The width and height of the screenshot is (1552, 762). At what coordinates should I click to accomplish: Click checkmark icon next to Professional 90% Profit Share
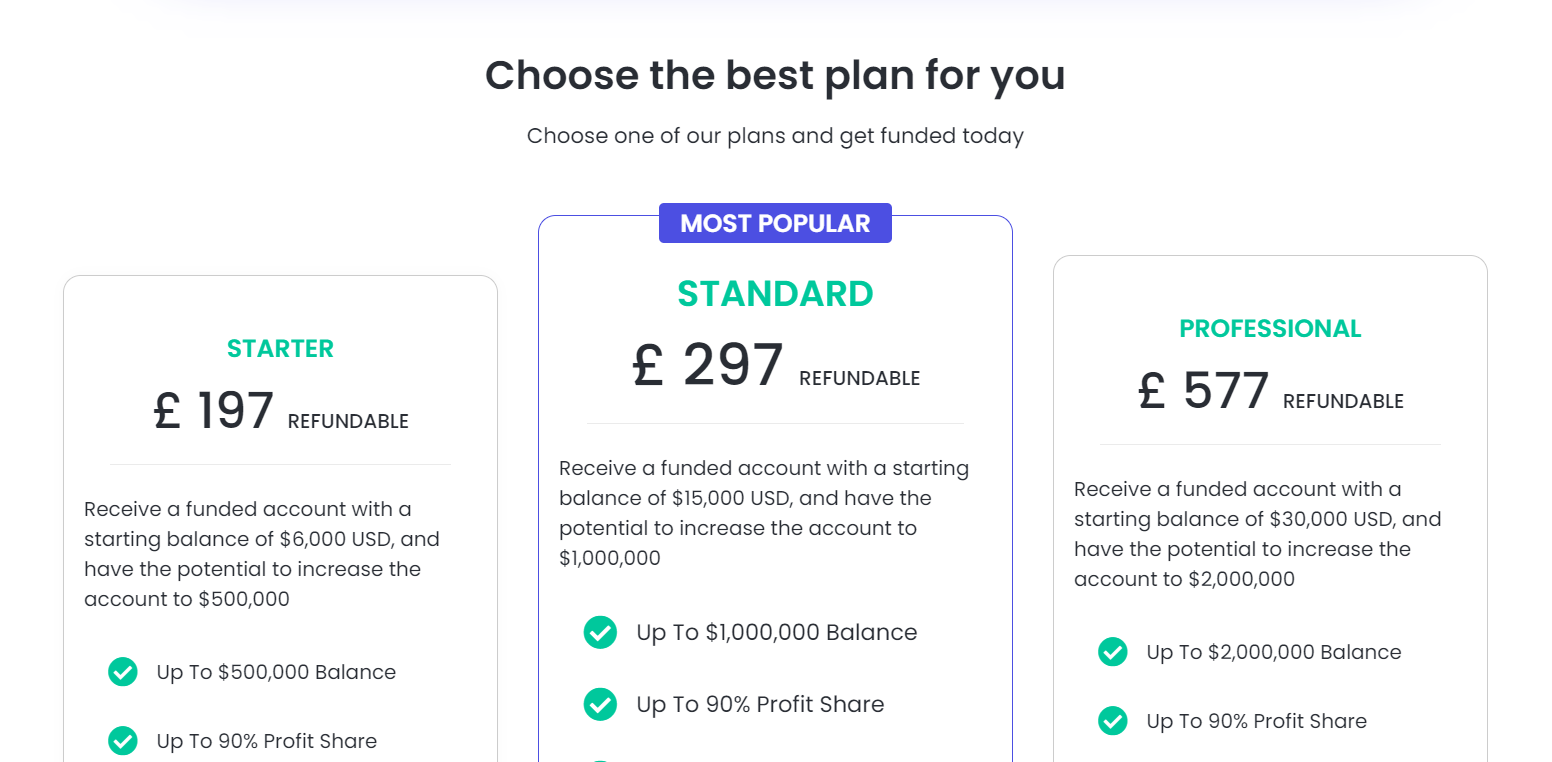click(1112, 721)
